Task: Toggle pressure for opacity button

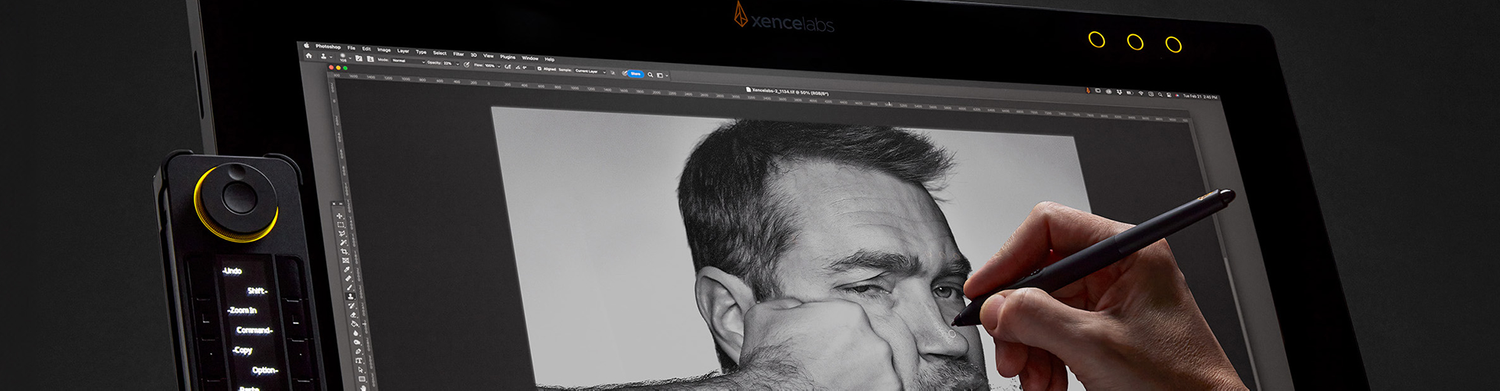Action: (466, 65)
